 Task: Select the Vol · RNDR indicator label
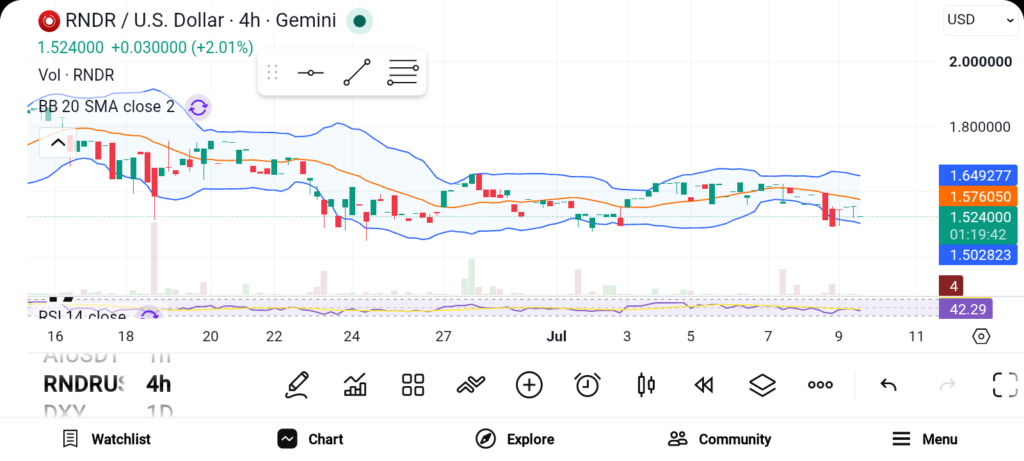click(76, 75)
